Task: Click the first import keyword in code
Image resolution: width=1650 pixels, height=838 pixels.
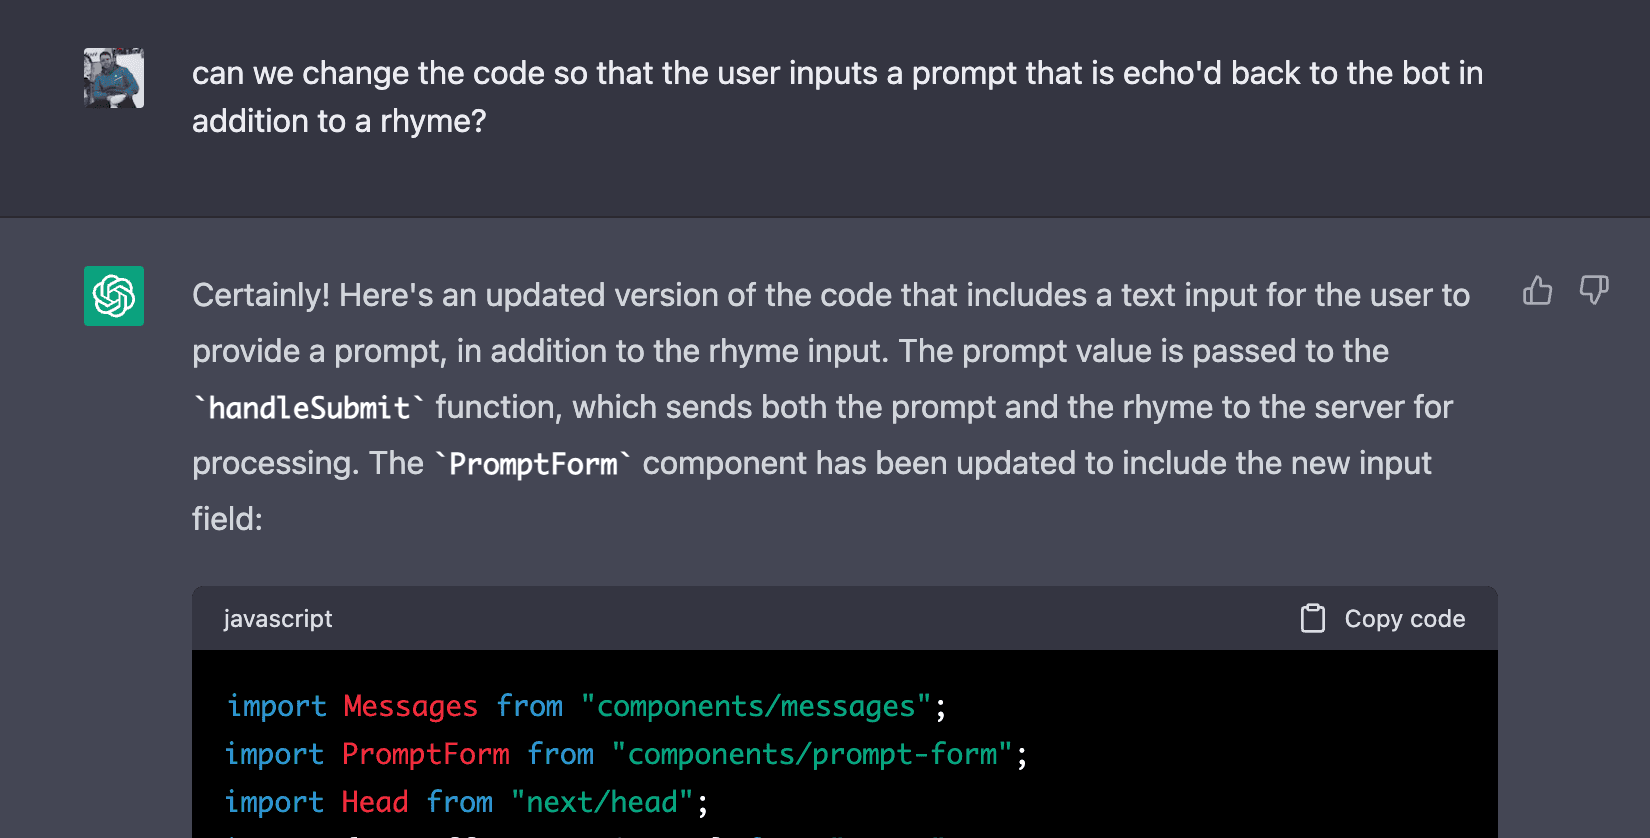Action: pyautogui.click(x=276, y=706)
